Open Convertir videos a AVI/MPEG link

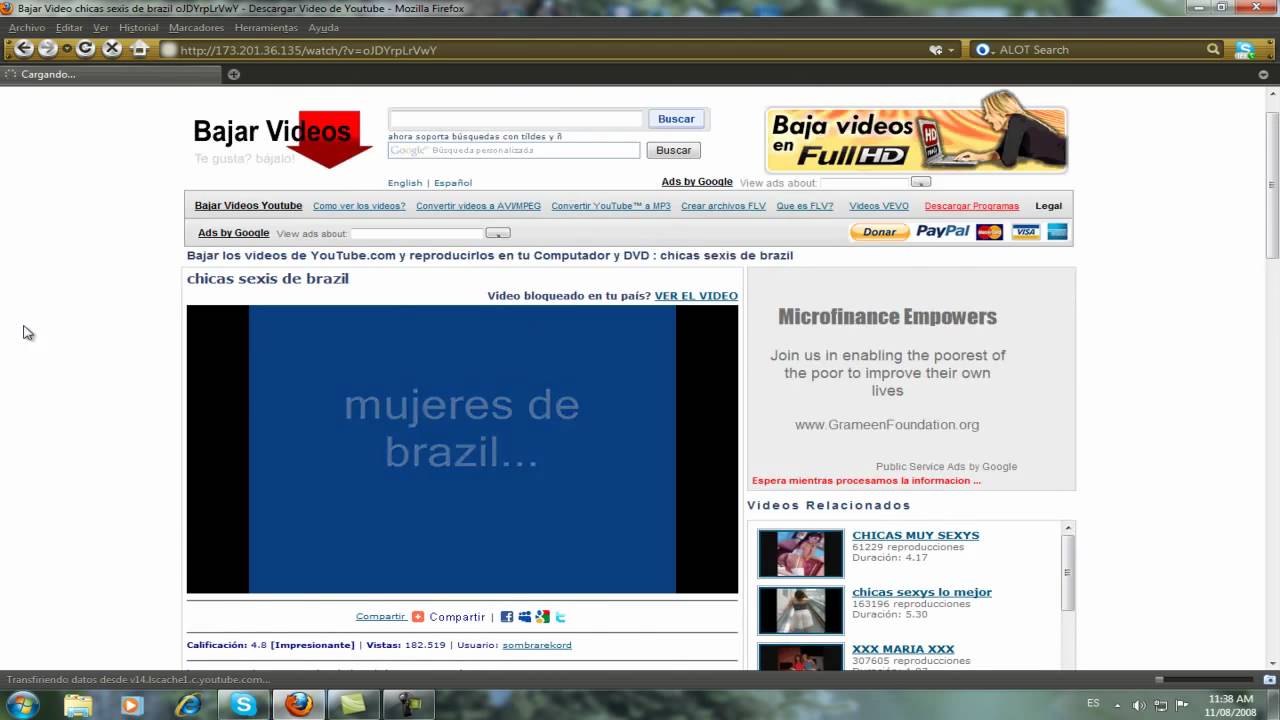(x=478, y=206)
